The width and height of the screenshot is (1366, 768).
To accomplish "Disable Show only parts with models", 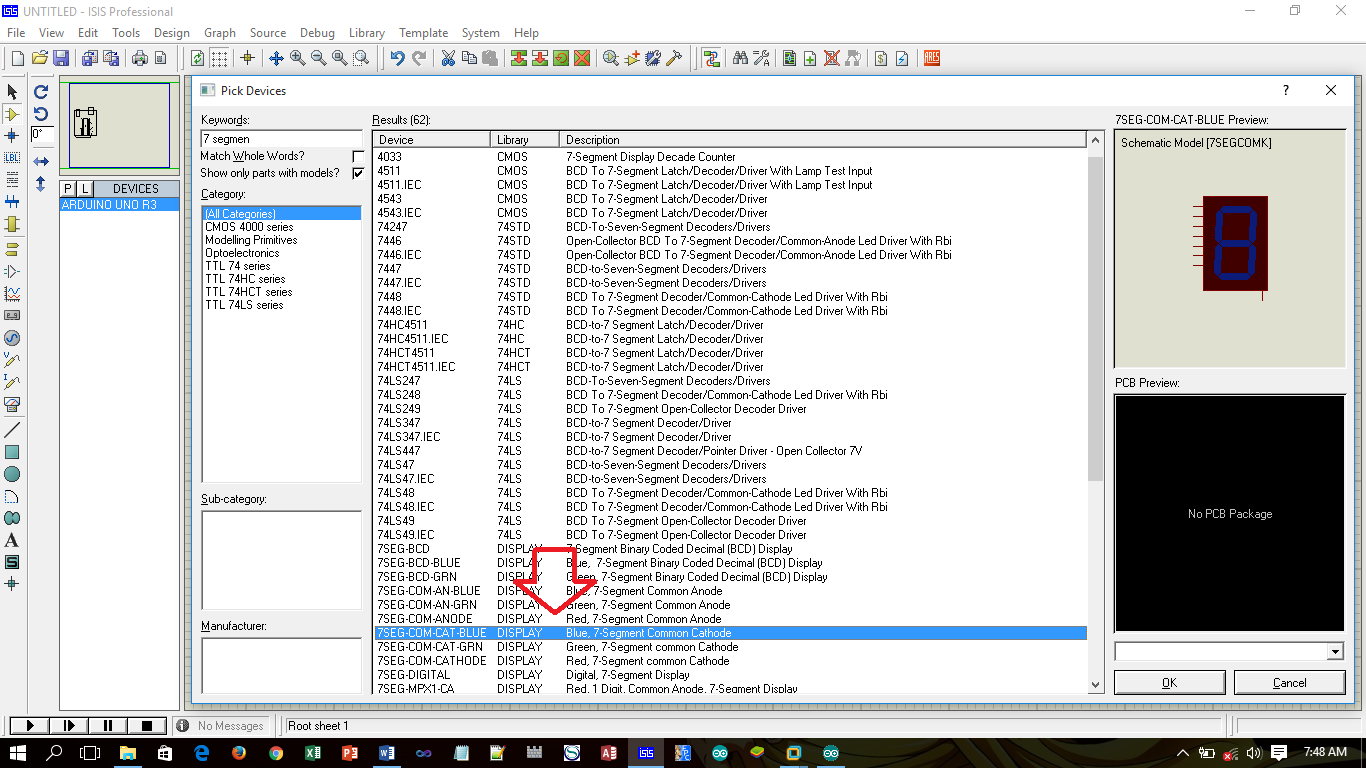I will pyautogui.click(x=357, y=171).
